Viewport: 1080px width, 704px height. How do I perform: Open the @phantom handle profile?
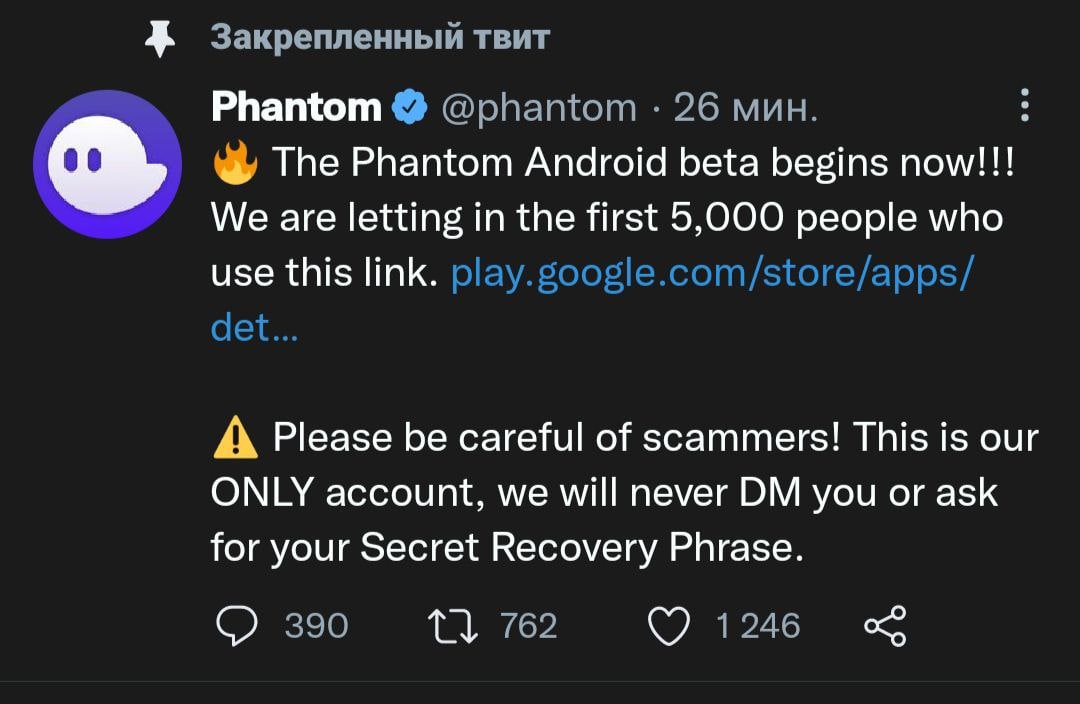[x=538, y=107]
